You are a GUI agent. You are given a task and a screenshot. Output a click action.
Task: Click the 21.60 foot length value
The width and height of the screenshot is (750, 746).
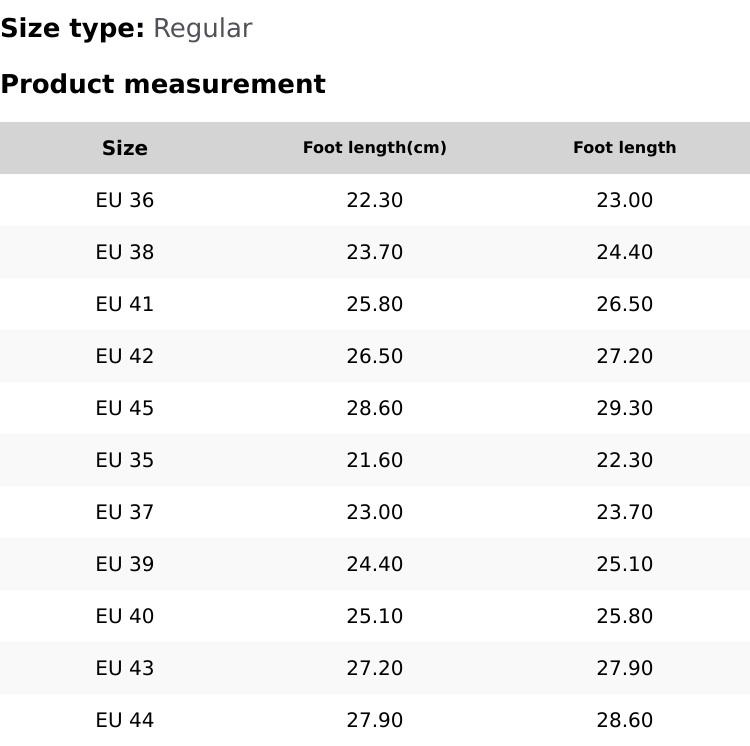tap(375, 460)
